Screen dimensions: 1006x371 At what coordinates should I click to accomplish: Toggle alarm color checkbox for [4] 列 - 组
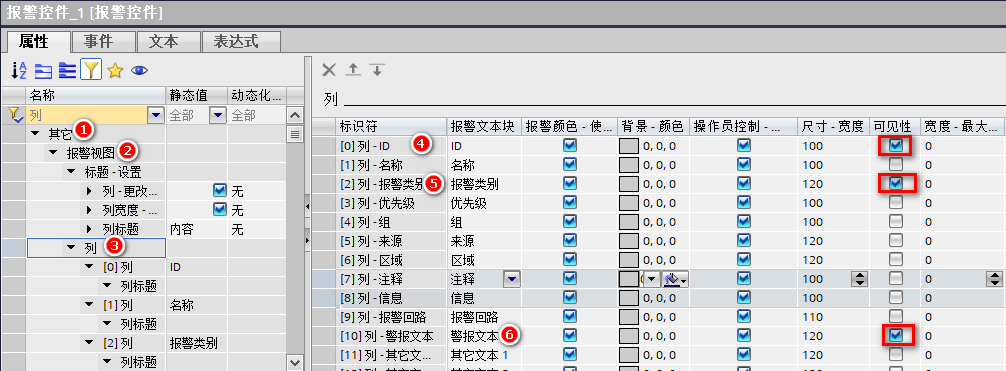(569, 221)
